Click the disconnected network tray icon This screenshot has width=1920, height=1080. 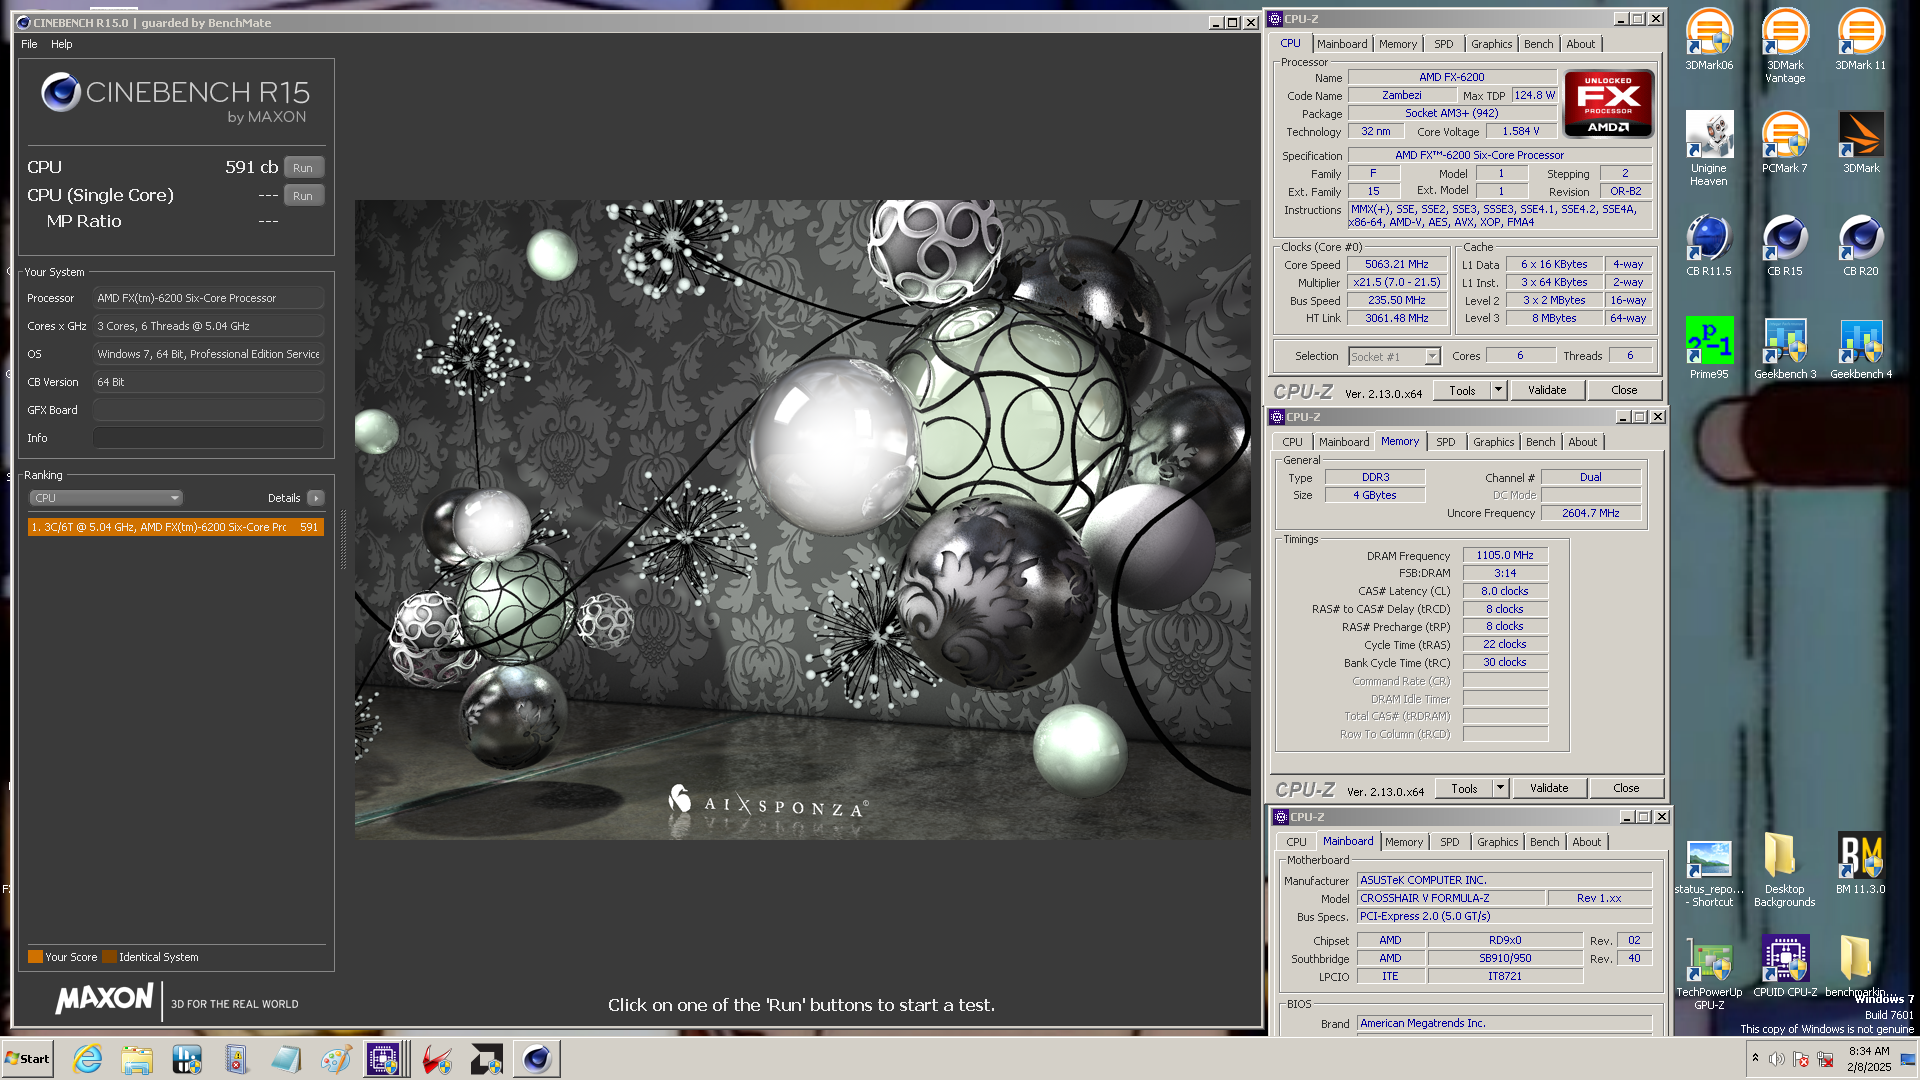coord(1825,1059)
